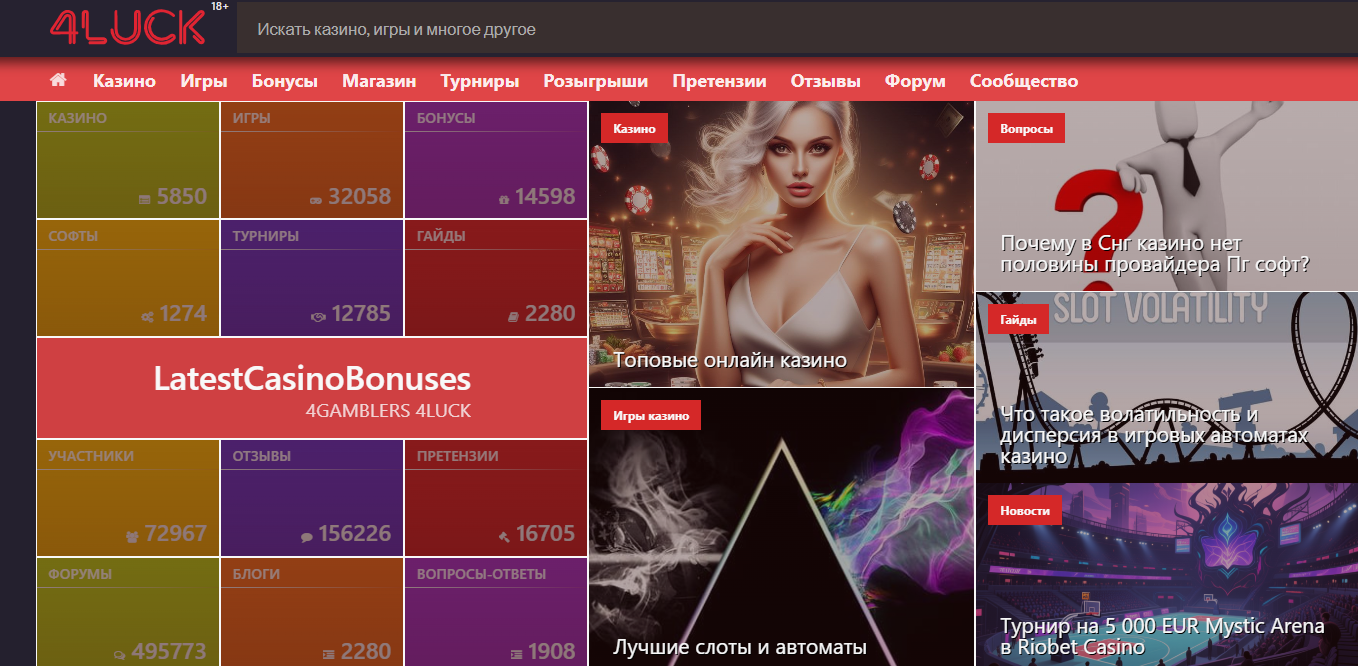The height and width of the screenshot is (666, 1358).
Task: Open the Slot Volatility guide thumbnail
Action: click(1166, 388)
